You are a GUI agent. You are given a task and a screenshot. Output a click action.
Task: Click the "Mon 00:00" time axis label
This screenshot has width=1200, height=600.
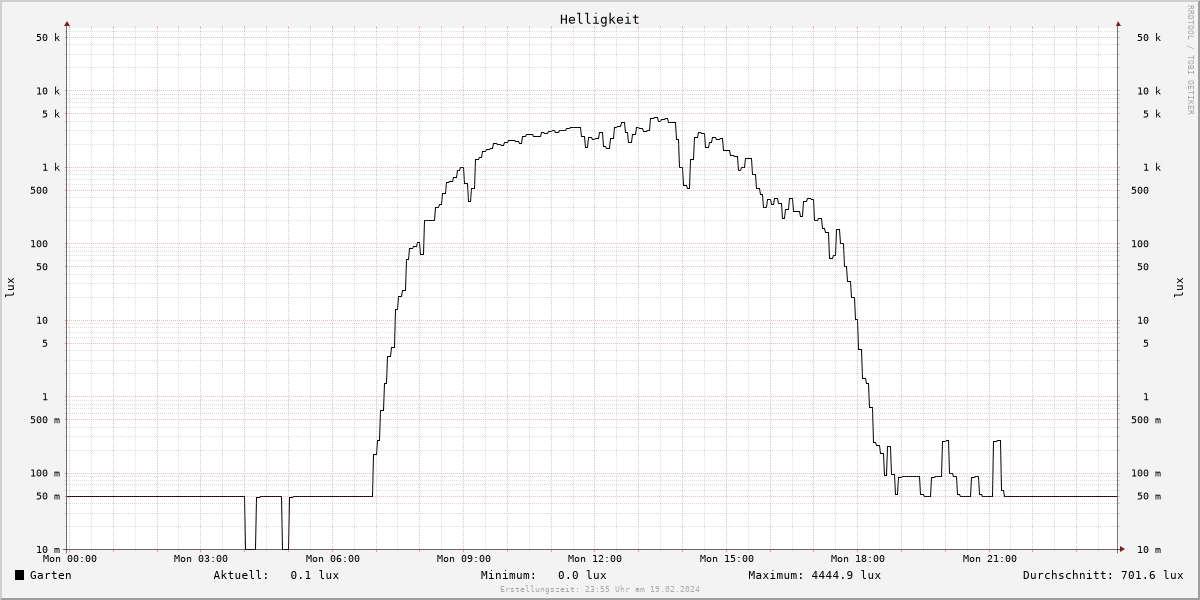pos(70,559)
